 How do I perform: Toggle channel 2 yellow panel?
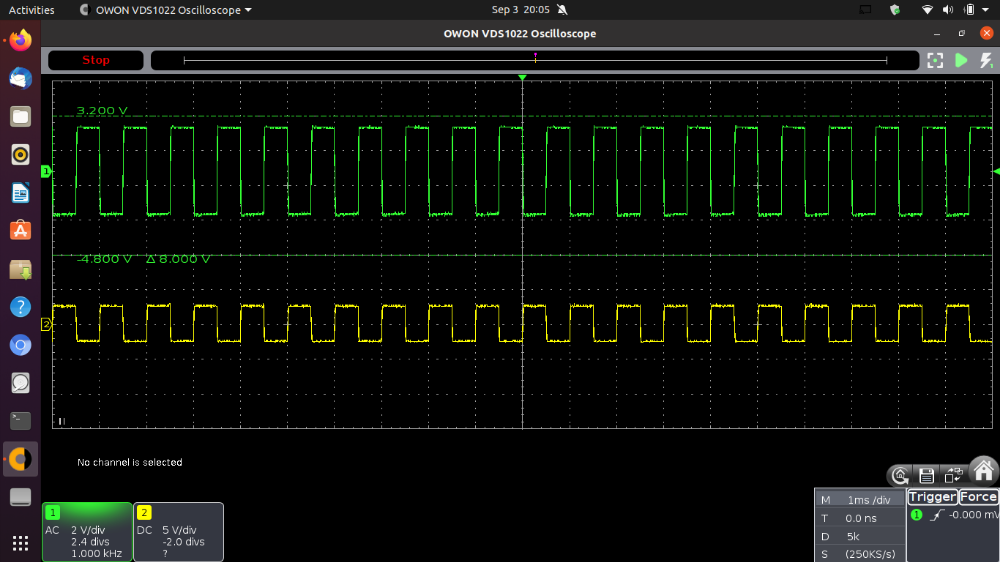click(x=179, y=532)
